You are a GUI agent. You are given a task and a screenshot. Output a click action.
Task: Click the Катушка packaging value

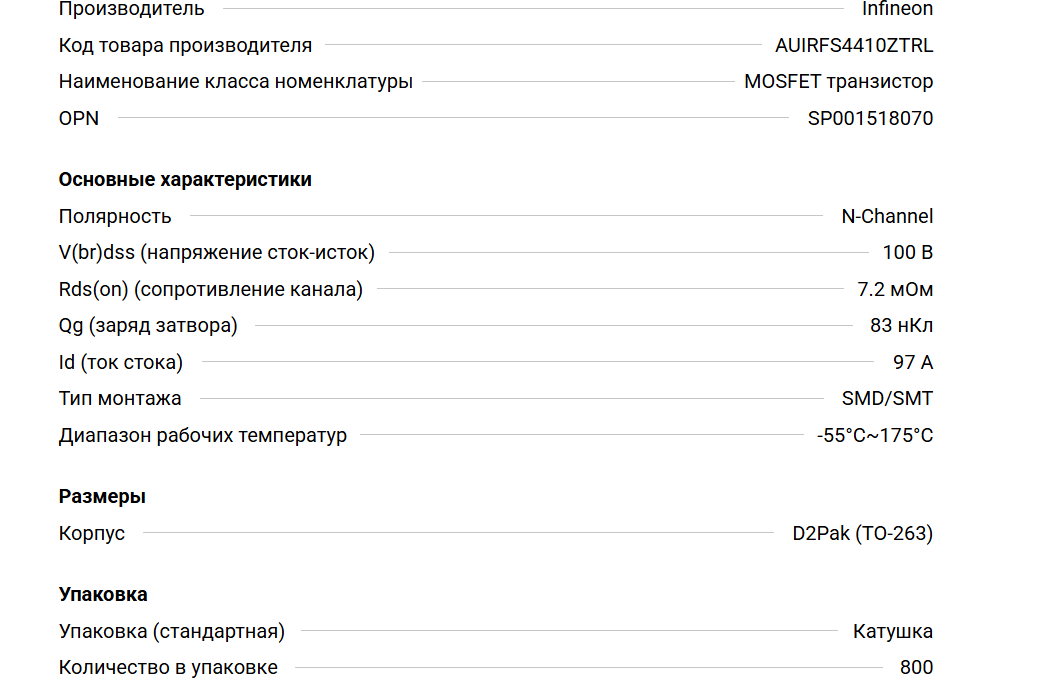892,631
